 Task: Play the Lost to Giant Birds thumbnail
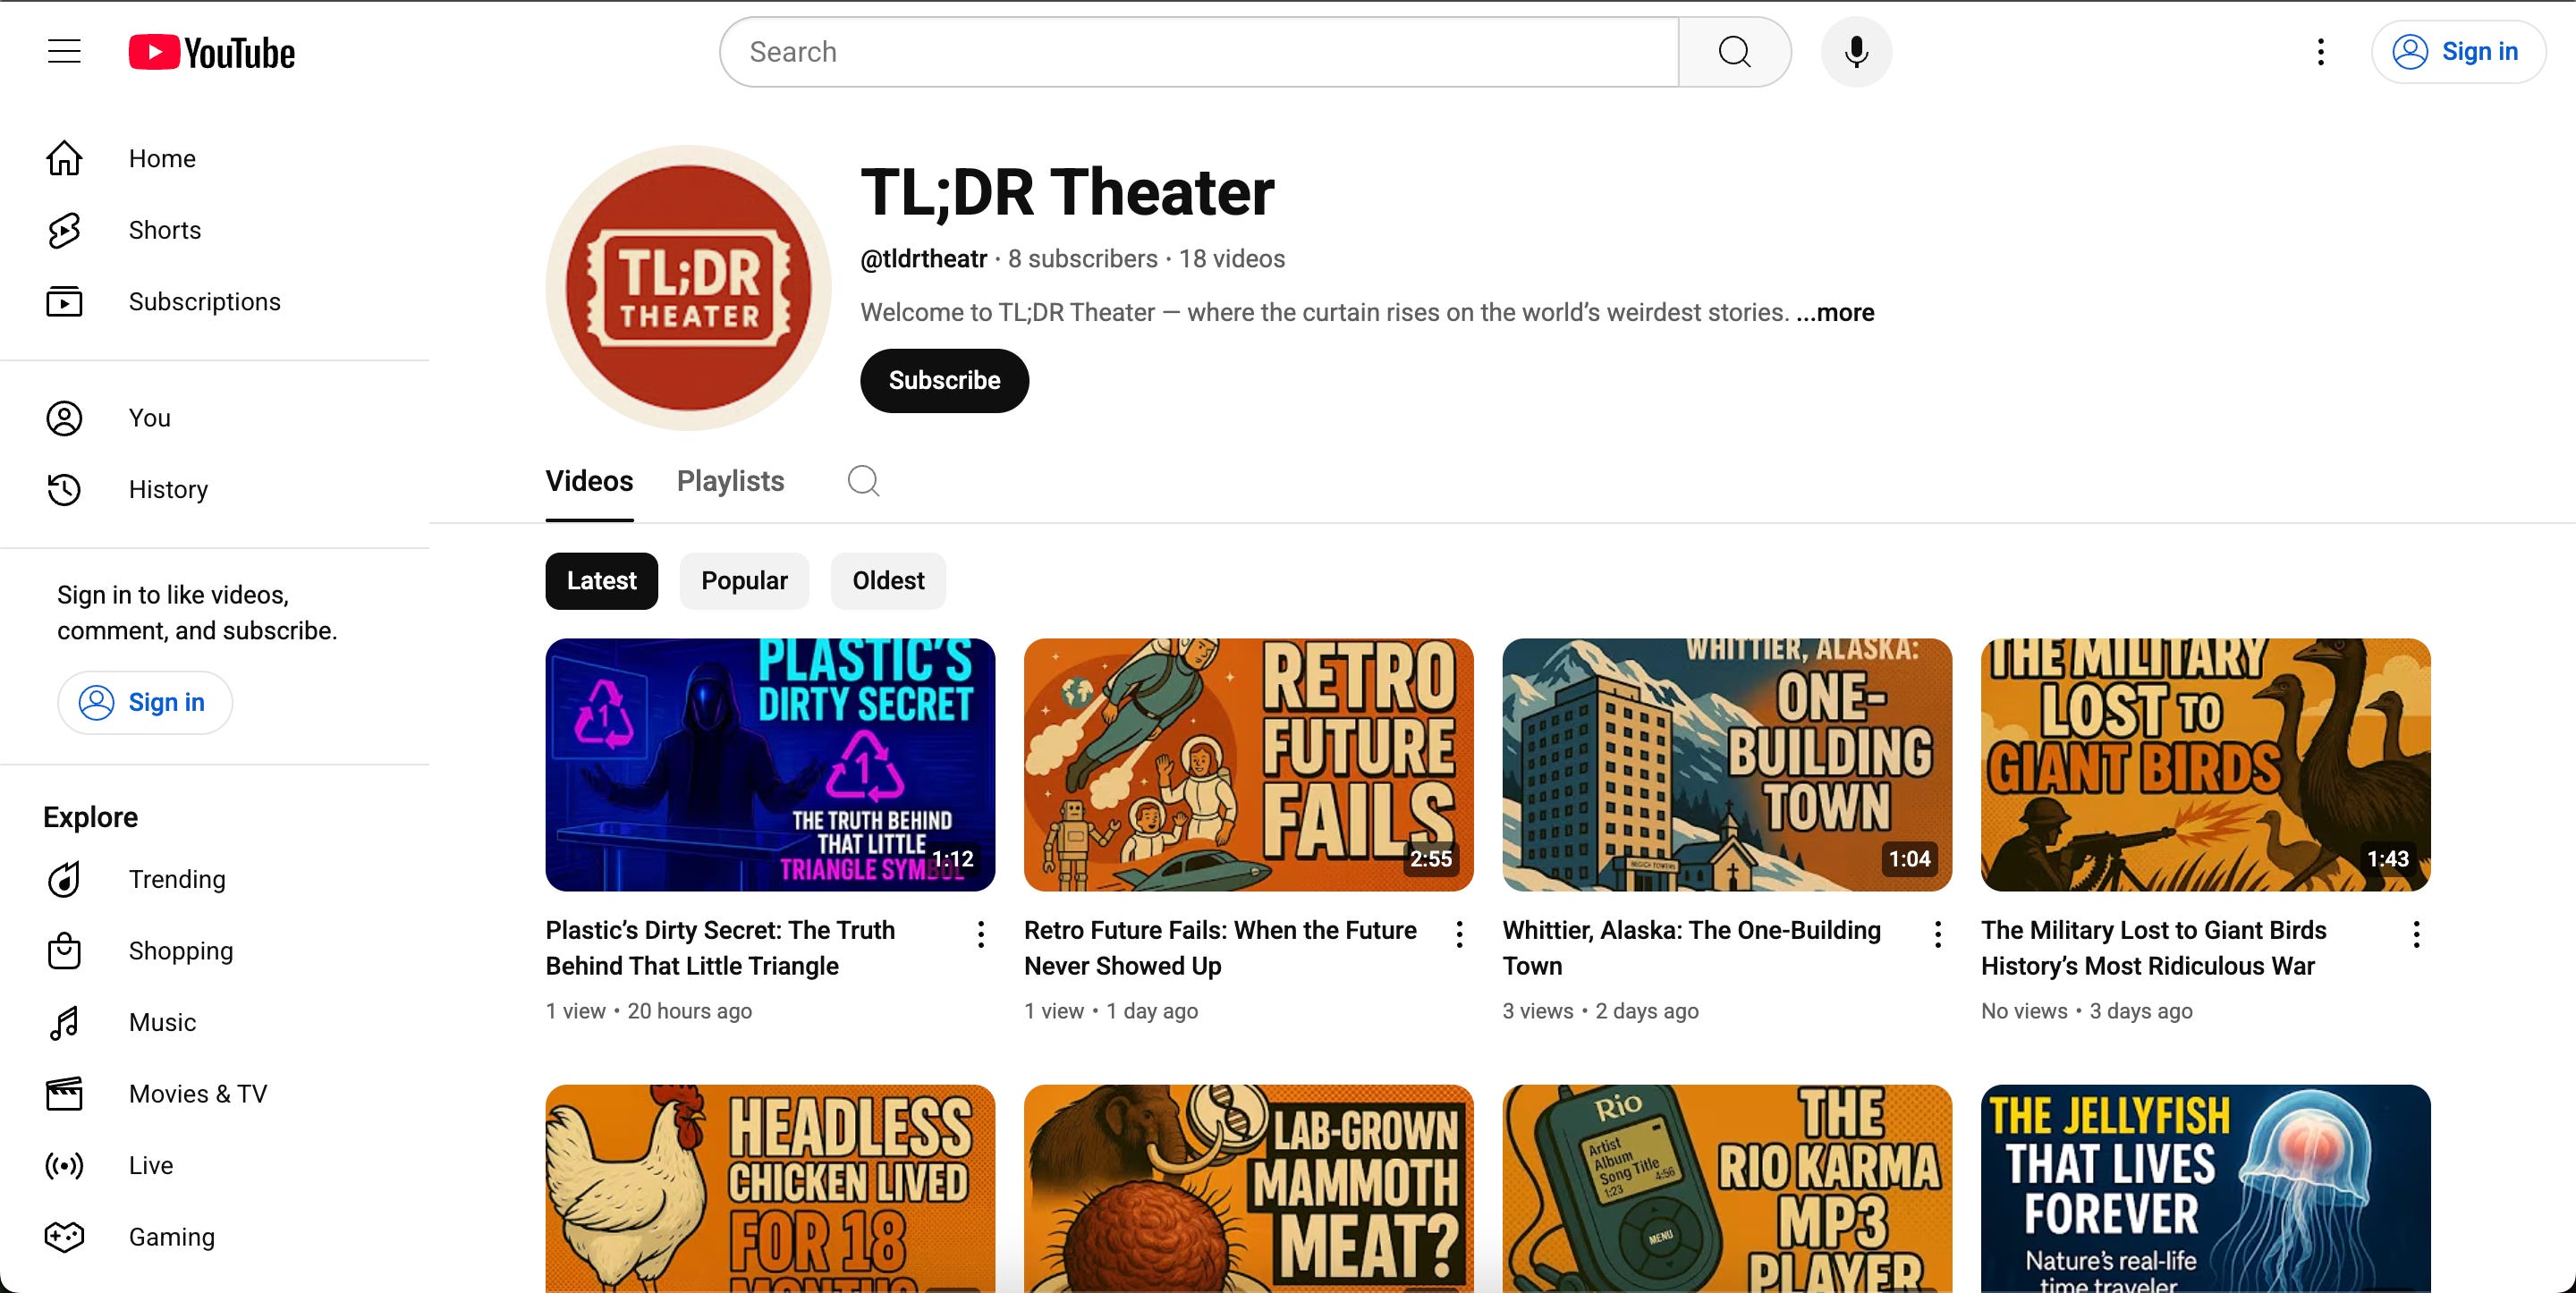pos(2205,765)
